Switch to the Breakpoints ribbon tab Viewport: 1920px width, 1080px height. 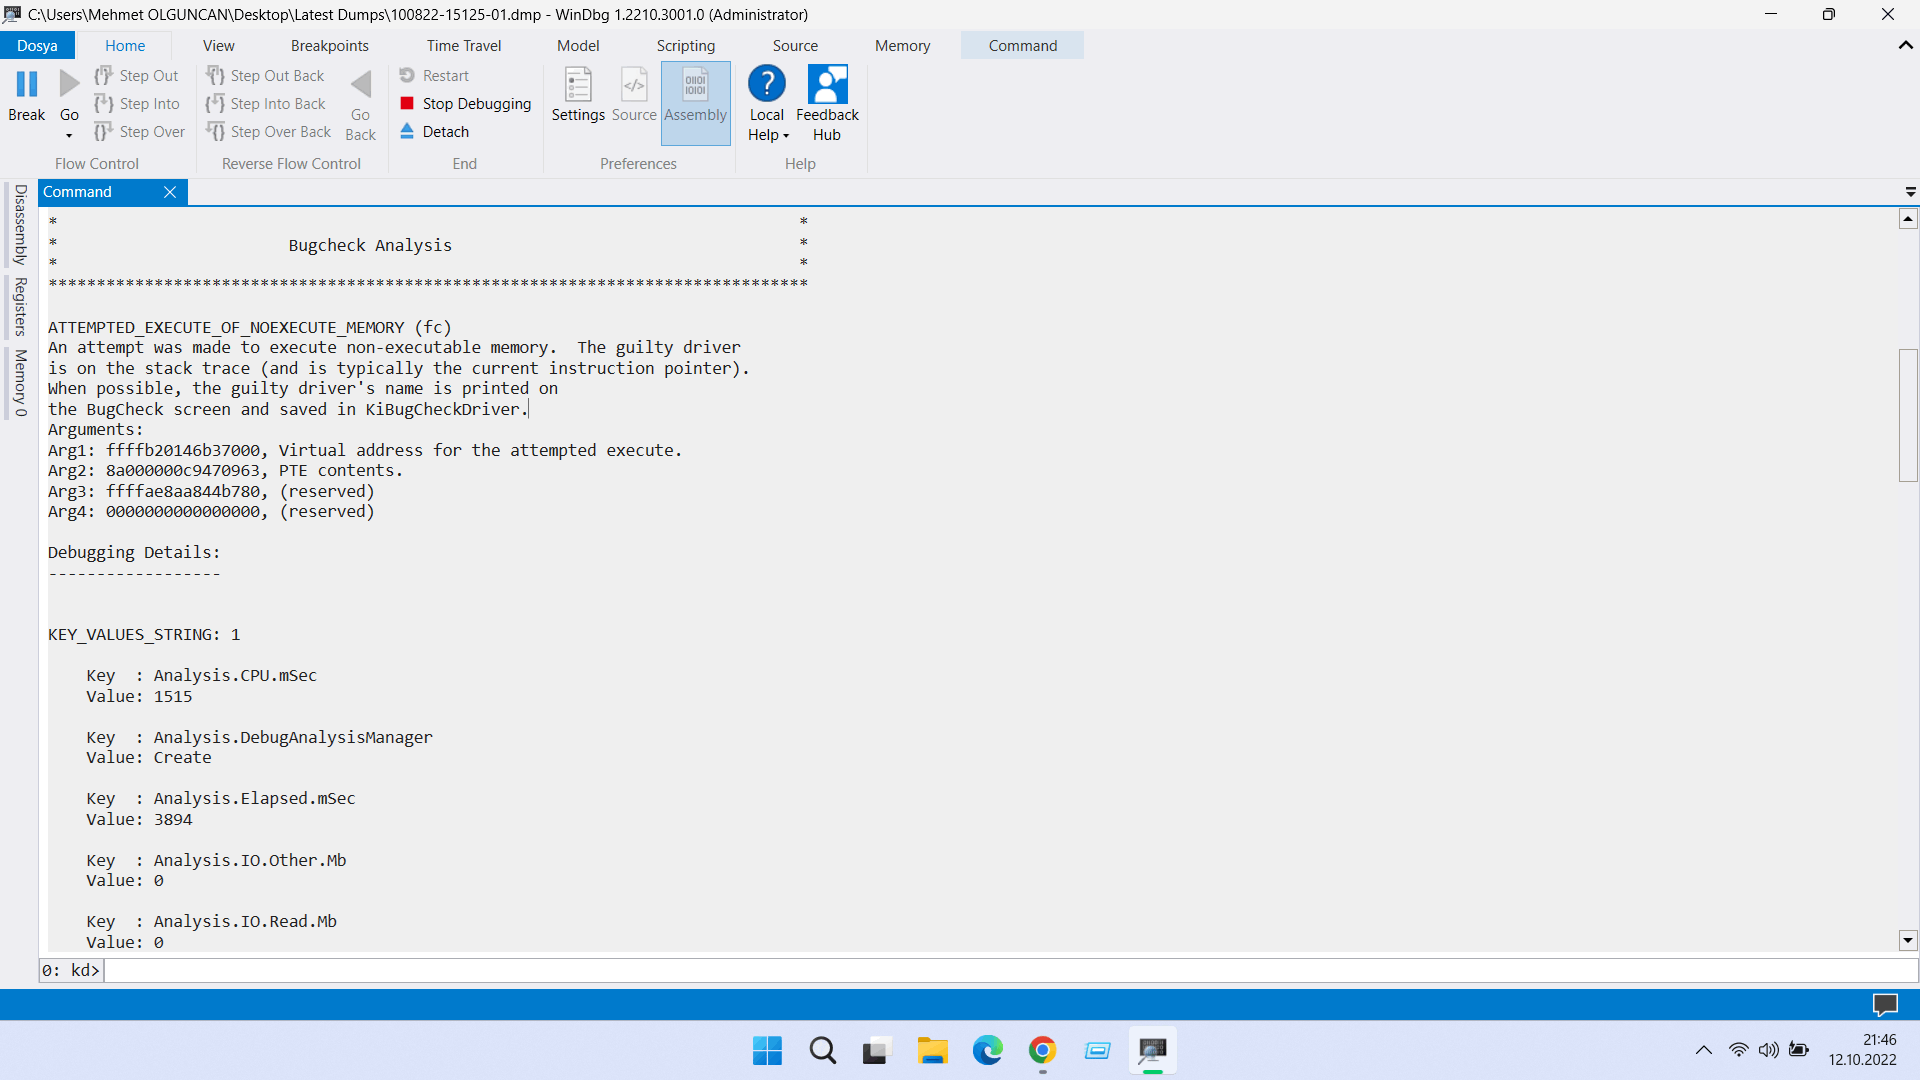click(x=329, y=45)
